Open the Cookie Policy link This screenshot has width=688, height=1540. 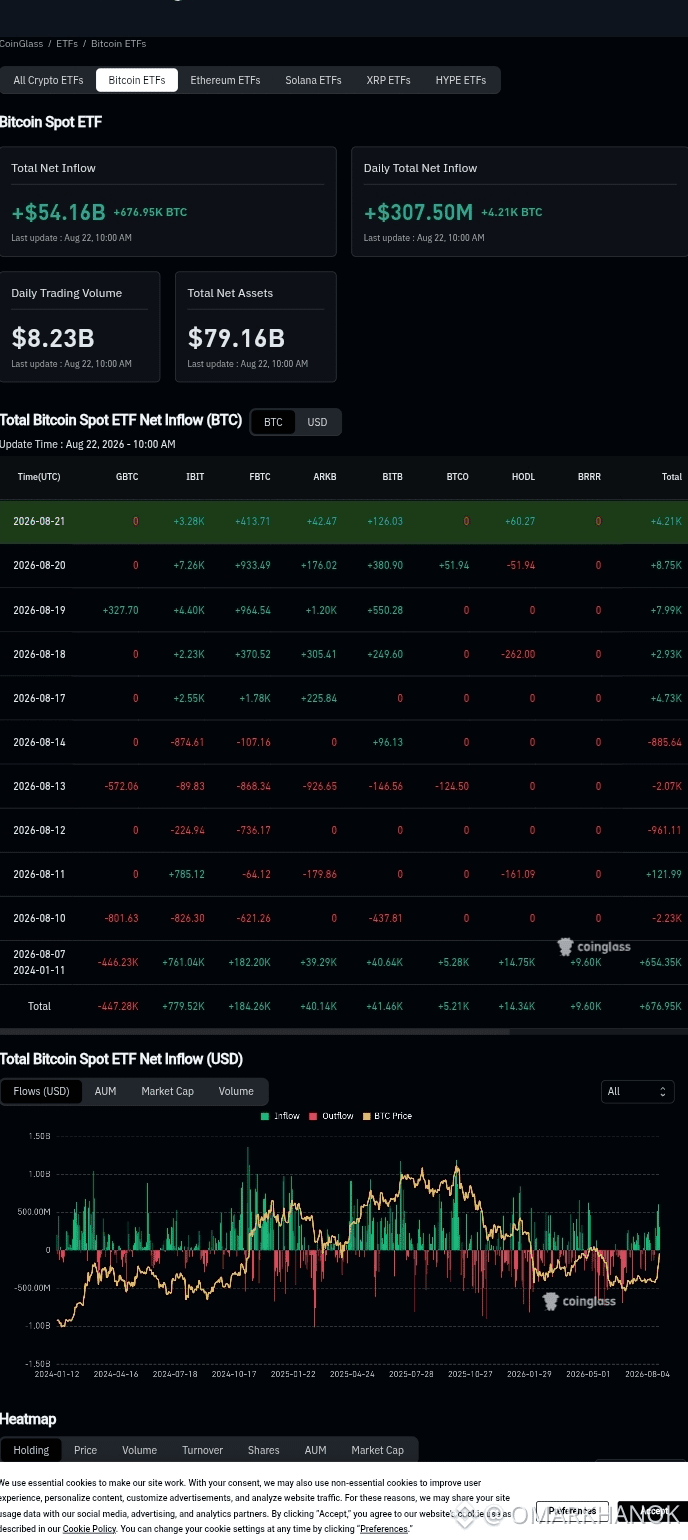tap(89, 1529)
